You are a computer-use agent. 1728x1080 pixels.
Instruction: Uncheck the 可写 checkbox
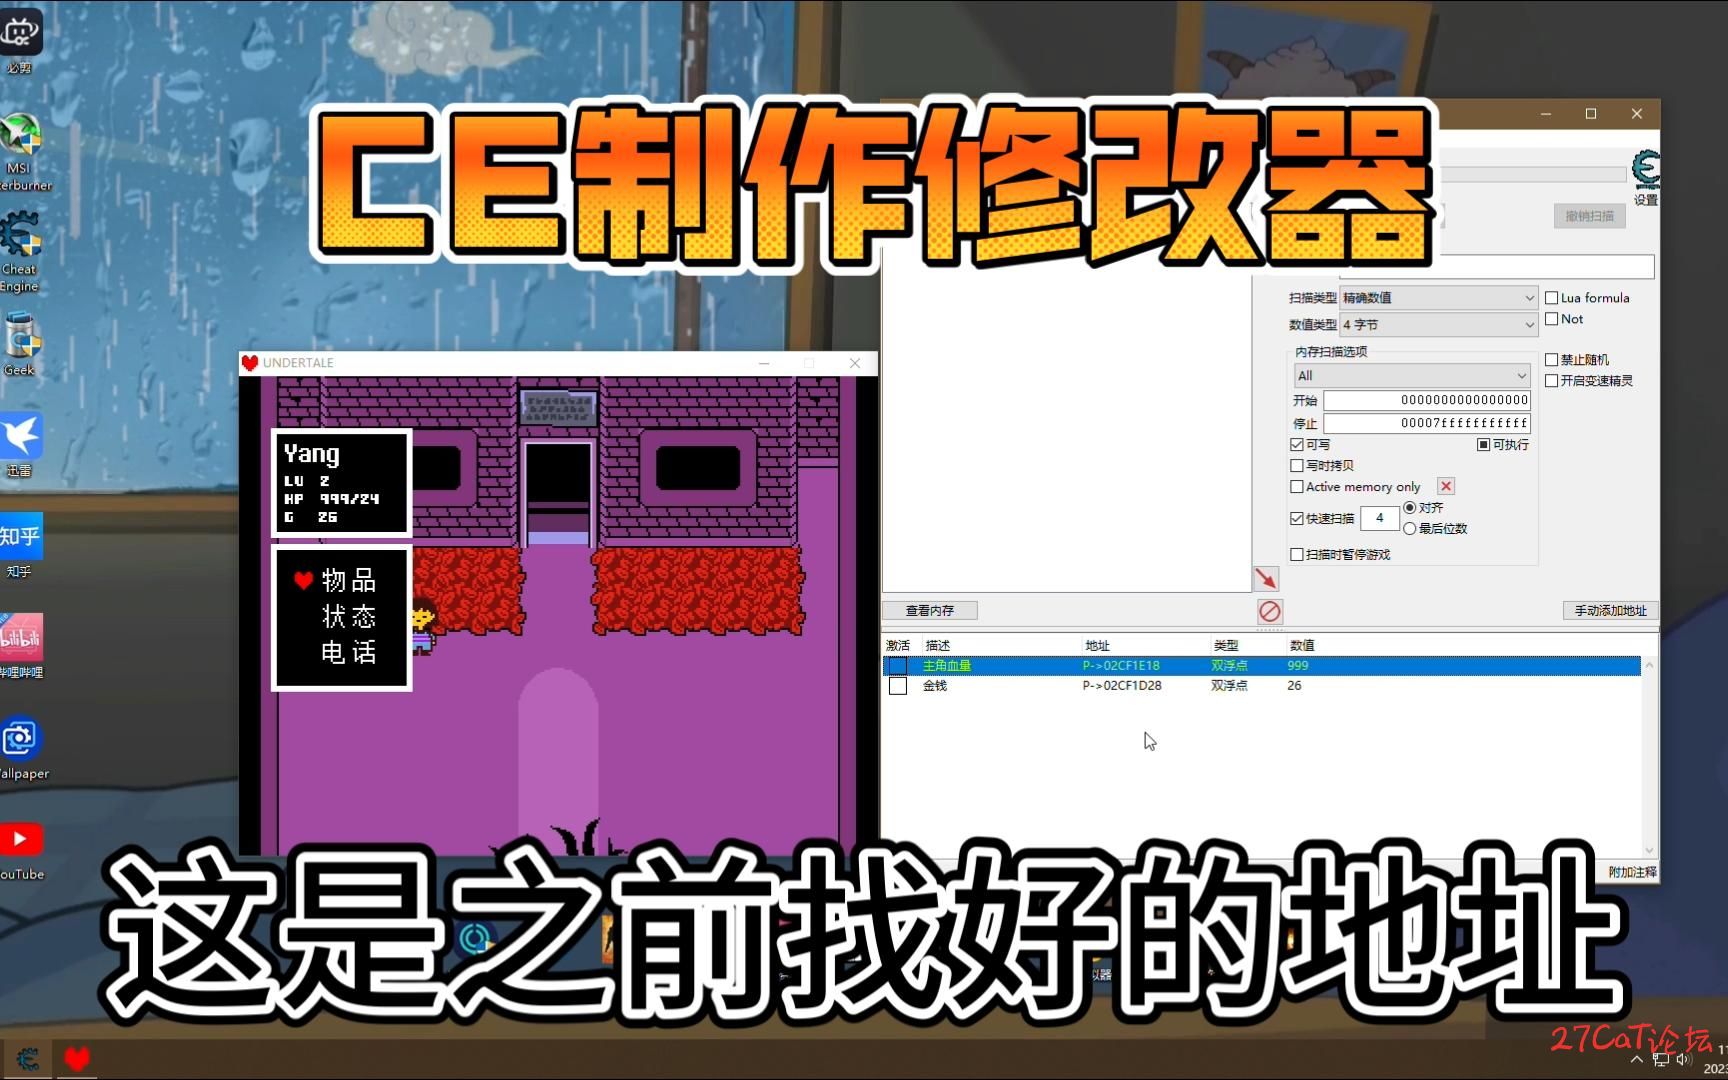[1297, 445]
